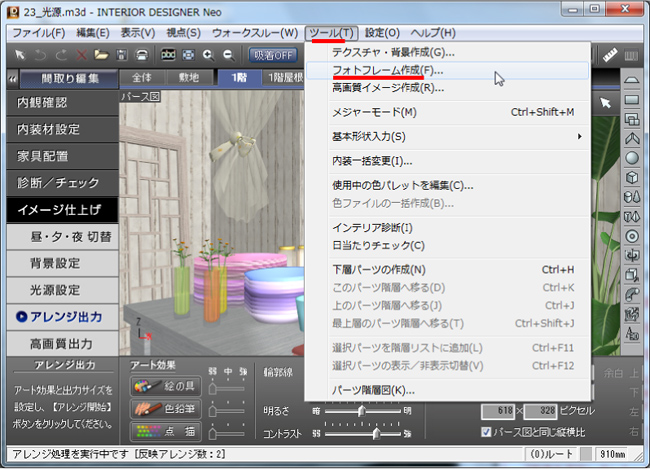Toggle the 吸着OFF snap button
Image resolution: width=650 pixels, height=469 pixels.
tap(273, 55)
